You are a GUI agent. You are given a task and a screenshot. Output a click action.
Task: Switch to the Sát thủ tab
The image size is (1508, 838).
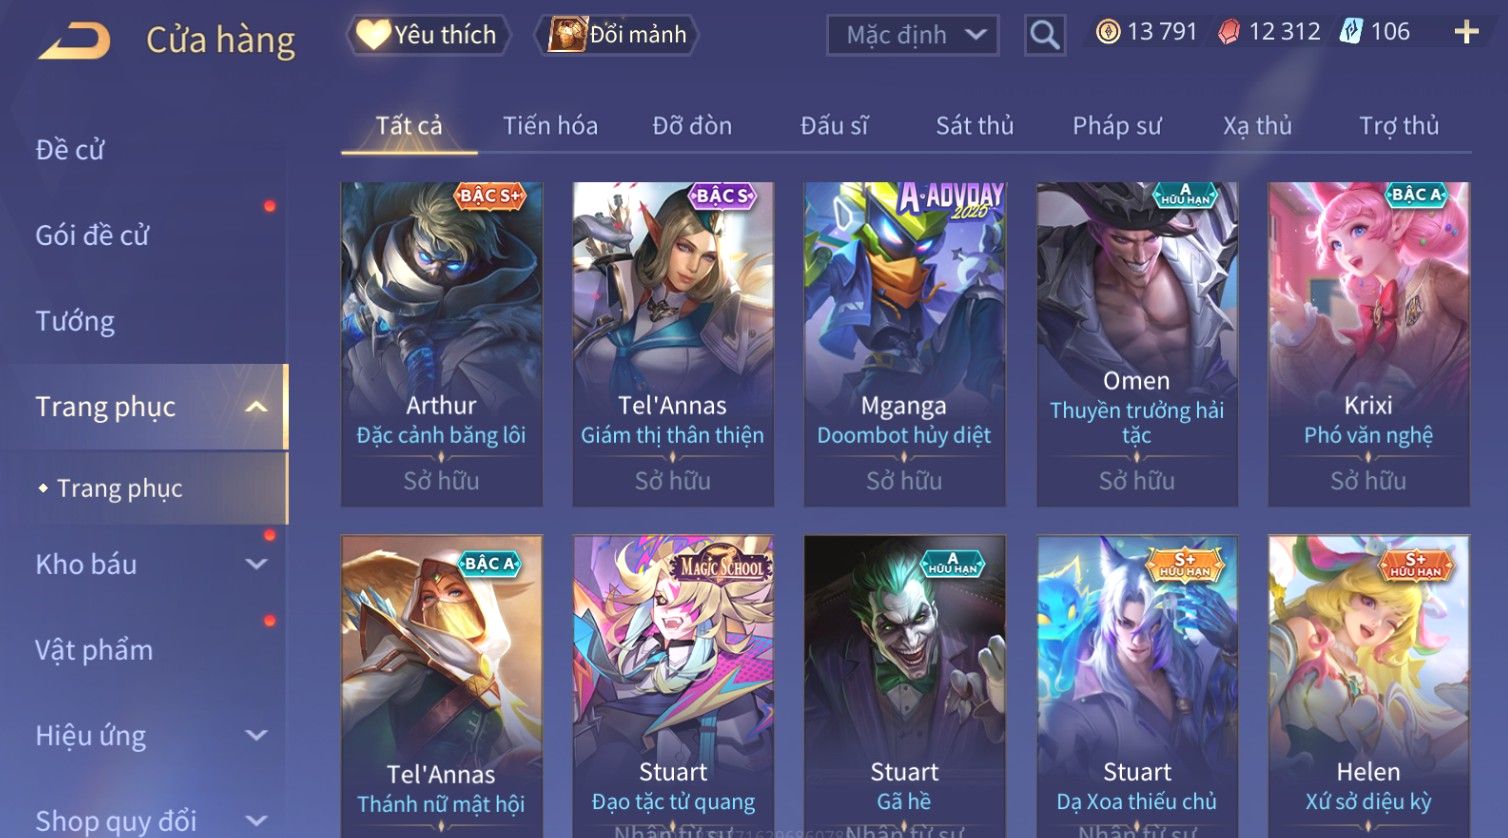pyautogui.click(x=974, y=126)
